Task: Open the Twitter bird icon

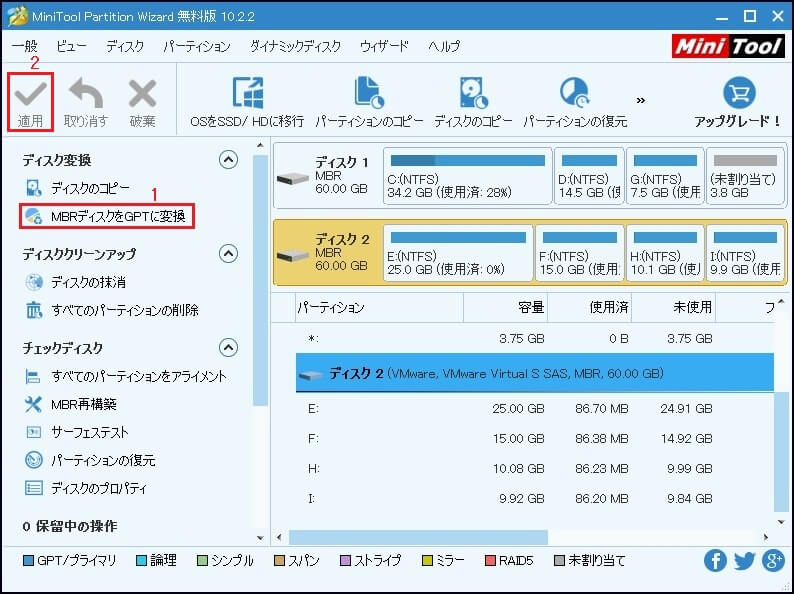Action: pos(744,561)
